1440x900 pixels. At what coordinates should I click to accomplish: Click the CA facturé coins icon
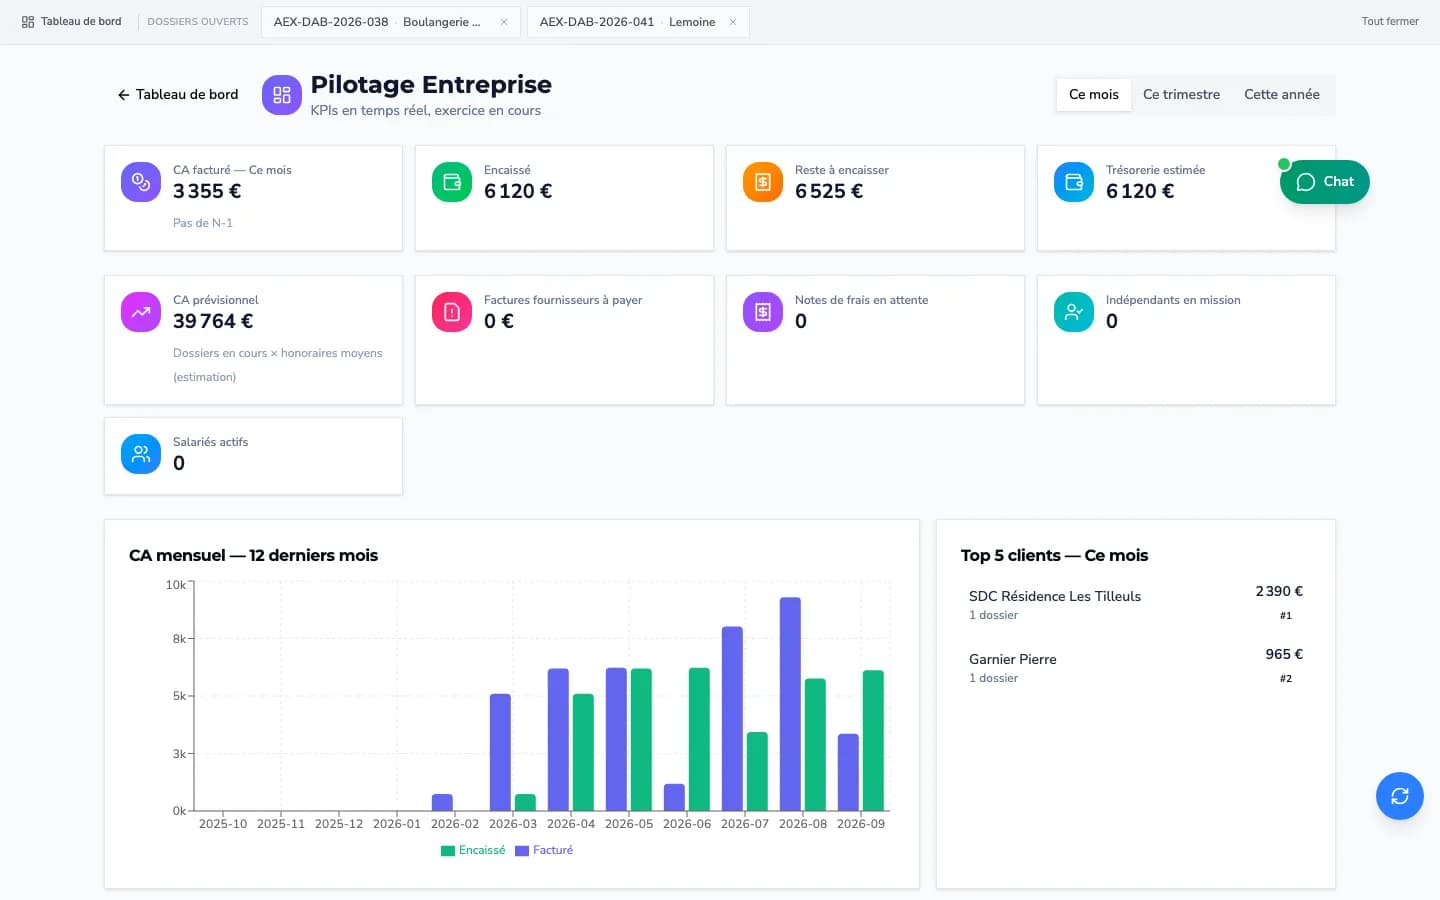(x=141, y=182)
